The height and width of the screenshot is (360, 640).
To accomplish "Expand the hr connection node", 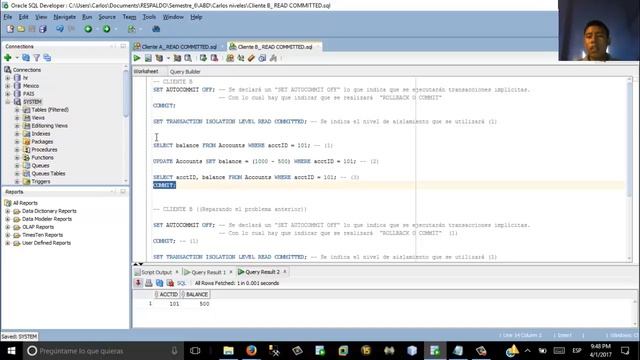I will (8, 78).
